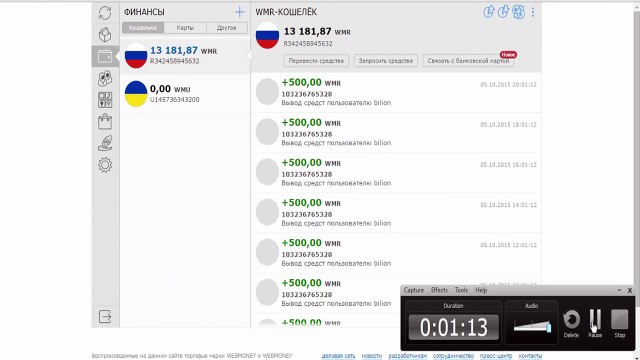This screenshot has height=360, width=640.
Task: Open the Tools menu in recorder
Action: (x=461, y=290)
